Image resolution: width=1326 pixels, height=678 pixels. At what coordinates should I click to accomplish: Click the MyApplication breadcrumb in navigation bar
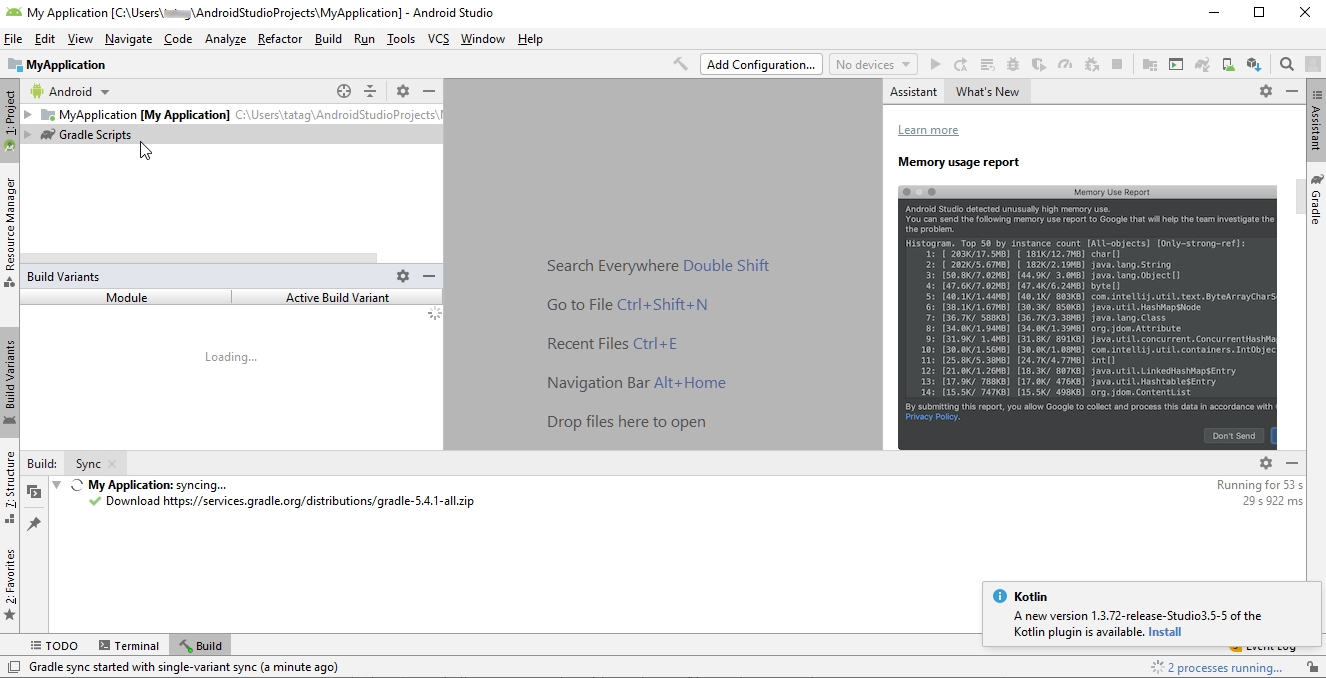pyautogui.click(x=57, y=64)
